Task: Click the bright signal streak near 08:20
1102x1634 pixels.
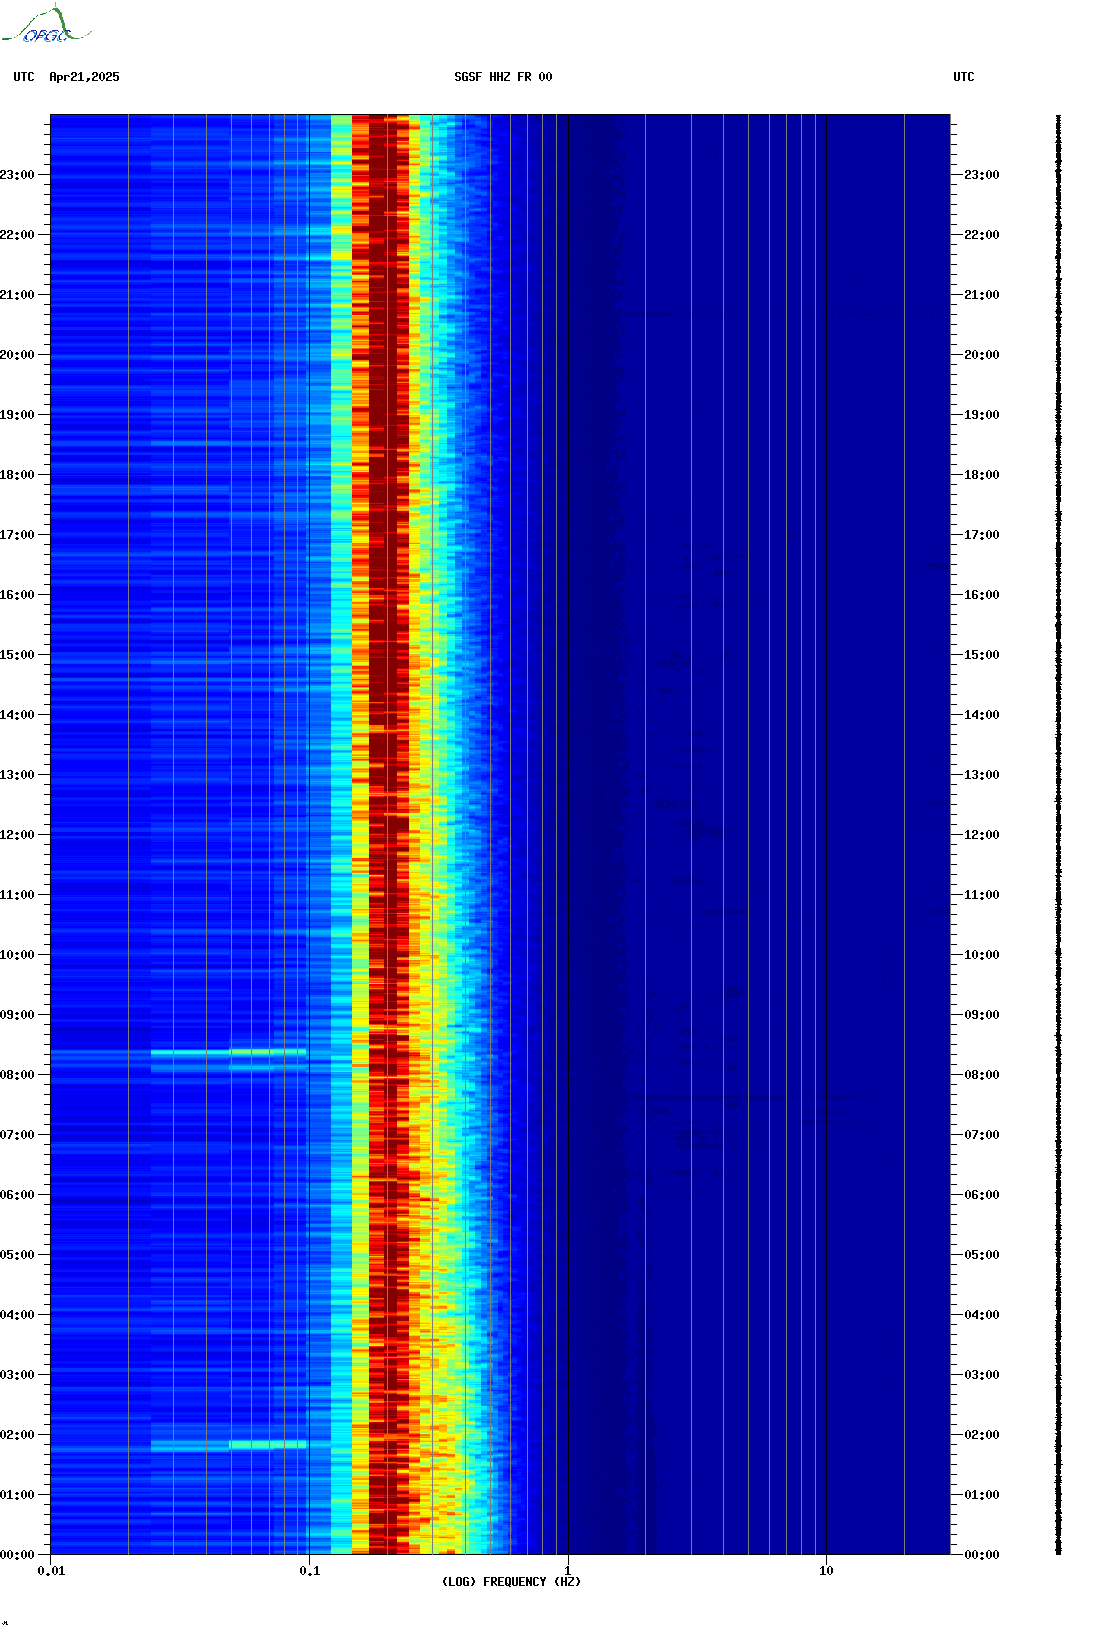Action: pos(229,1052)
